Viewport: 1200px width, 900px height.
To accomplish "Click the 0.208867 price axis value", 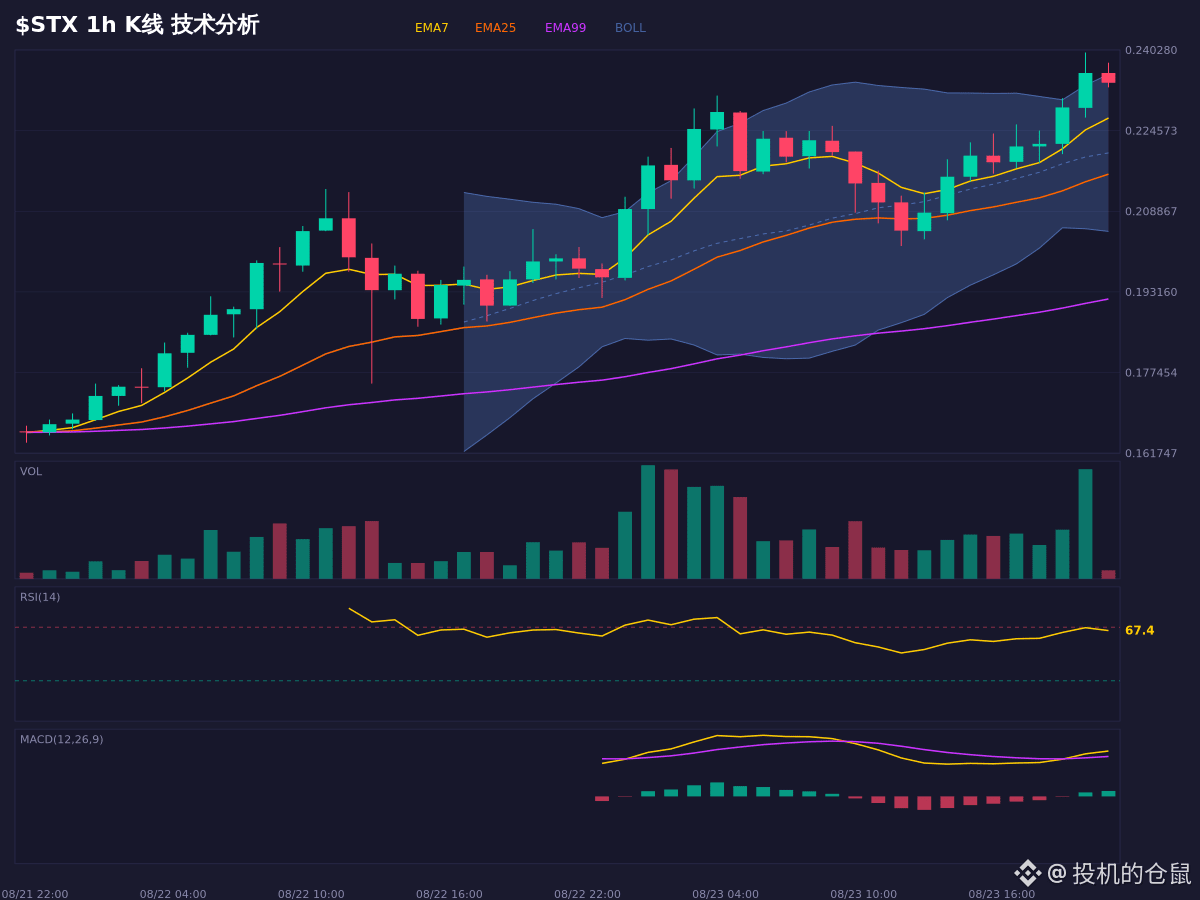I will [1151, 211].
